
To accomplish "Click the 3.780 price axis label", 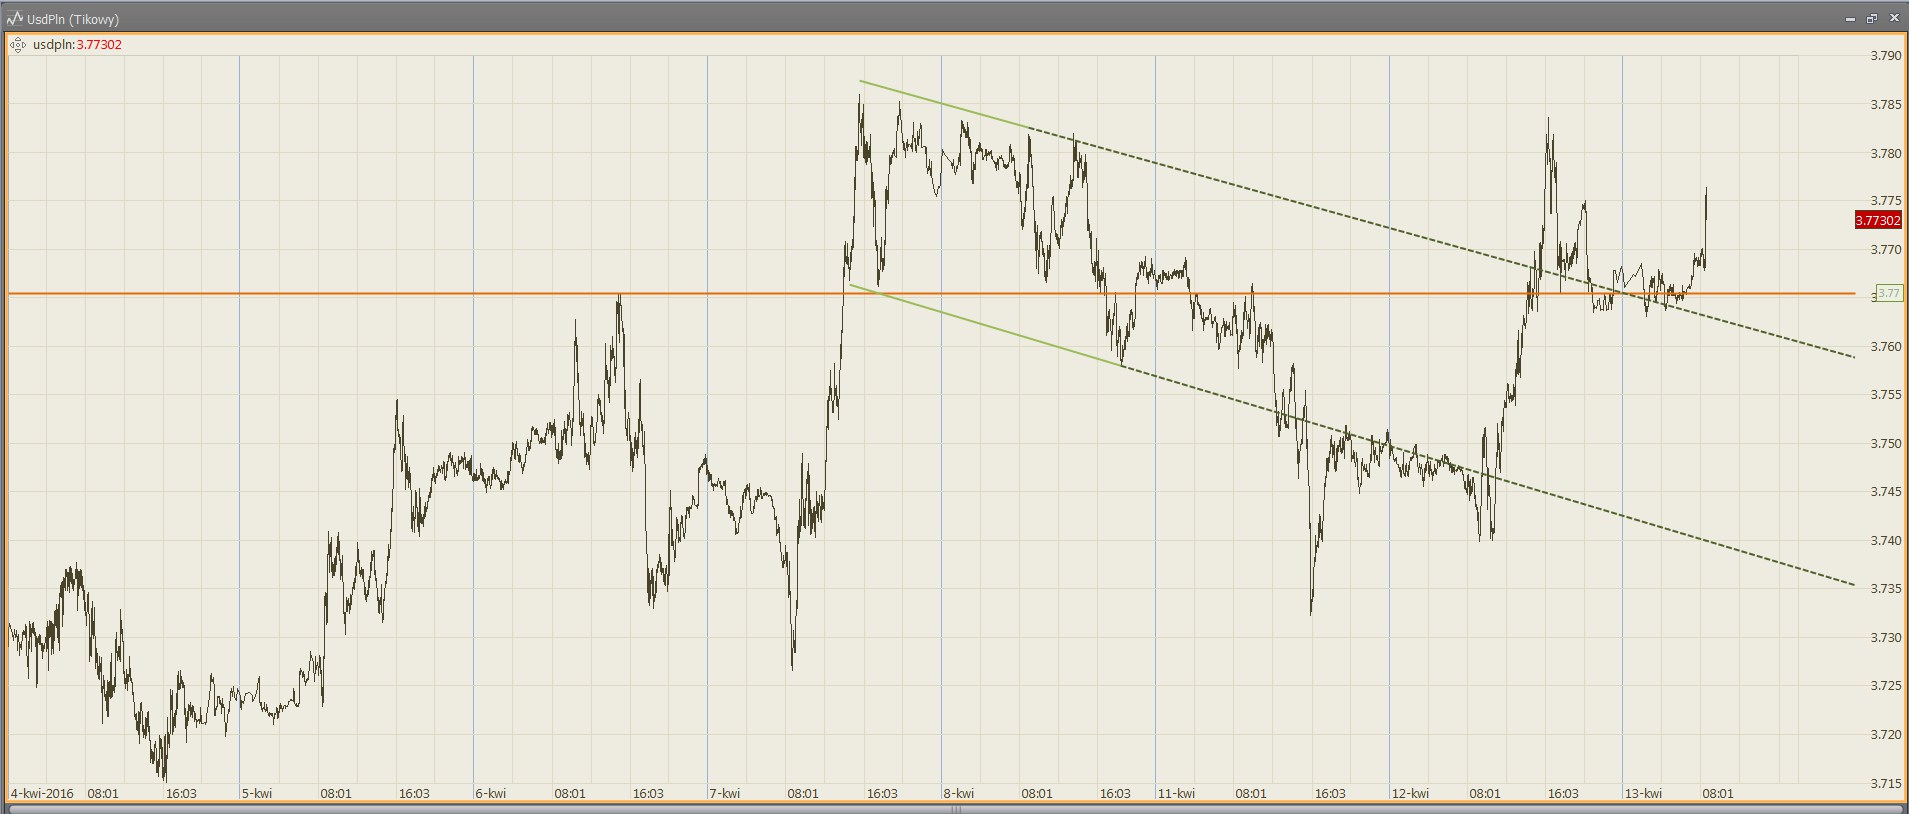I will click(x=1885, y=153).
